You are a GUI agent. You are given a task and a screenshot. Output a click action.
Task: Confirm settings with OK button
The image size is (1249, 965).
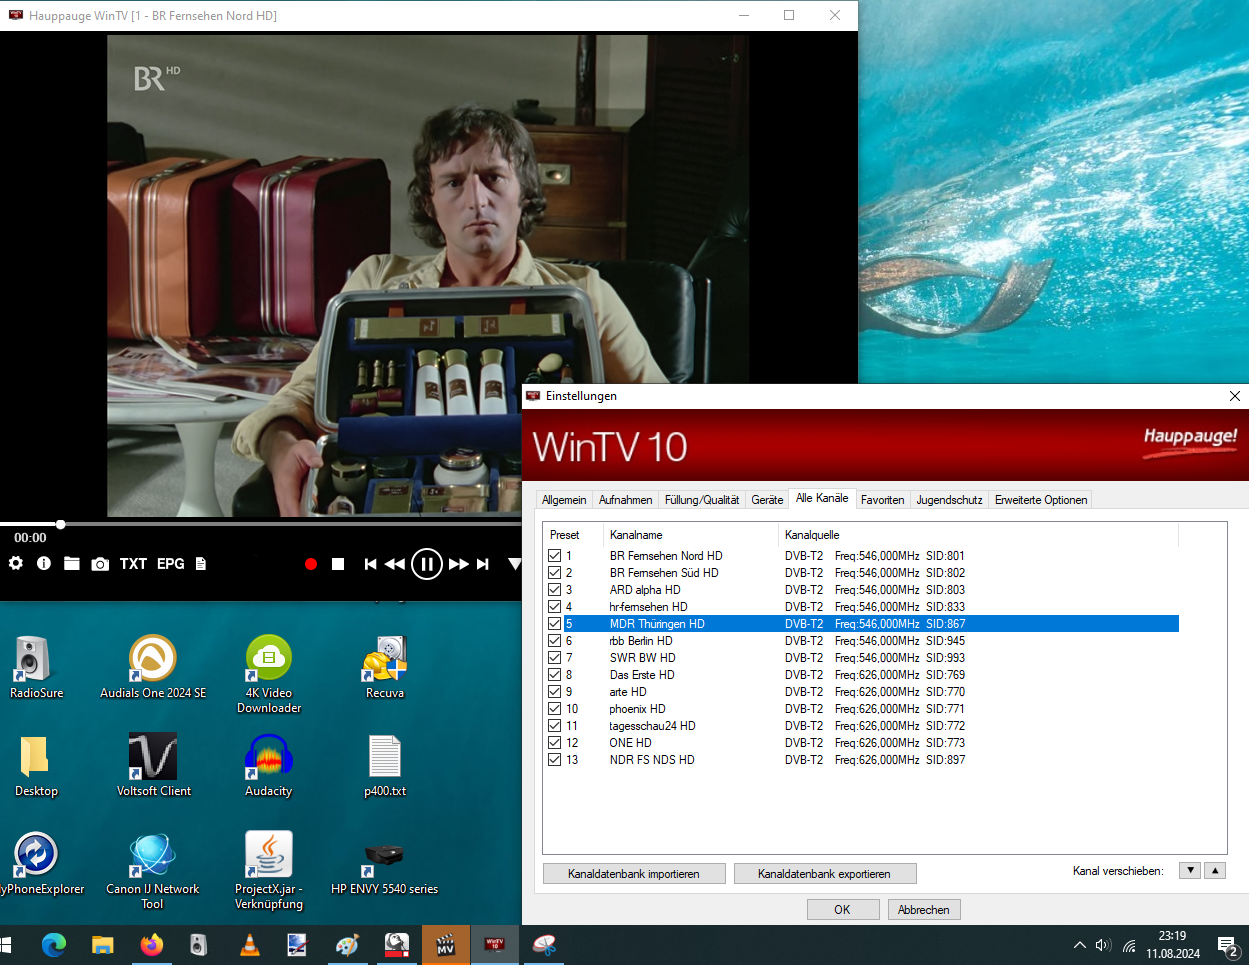[x=842, y=910]
